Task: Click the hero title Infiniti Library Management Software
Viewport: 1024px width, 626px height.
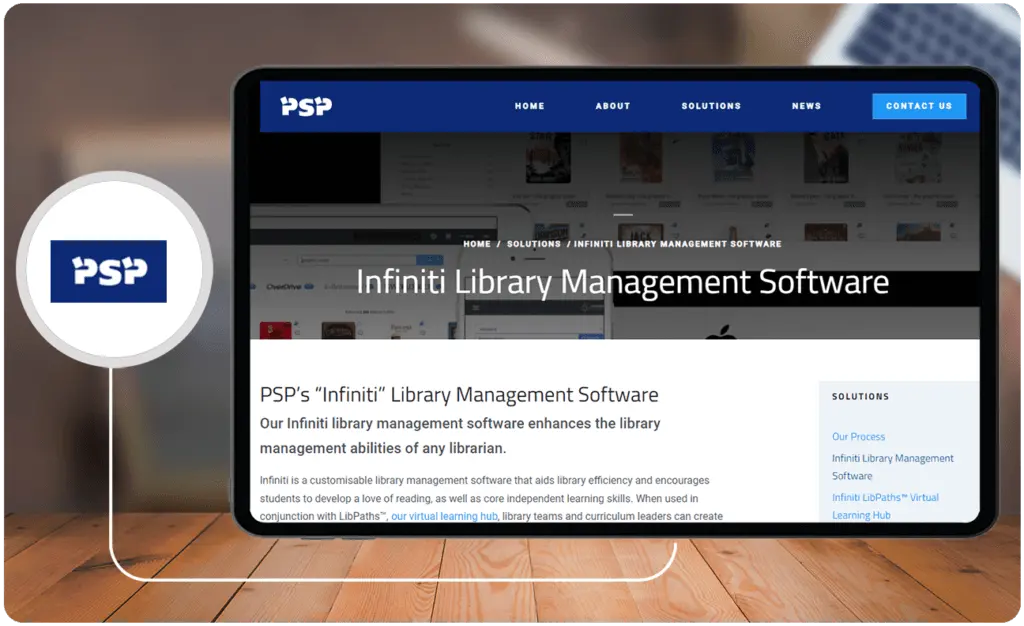Action: pos(622,282)
